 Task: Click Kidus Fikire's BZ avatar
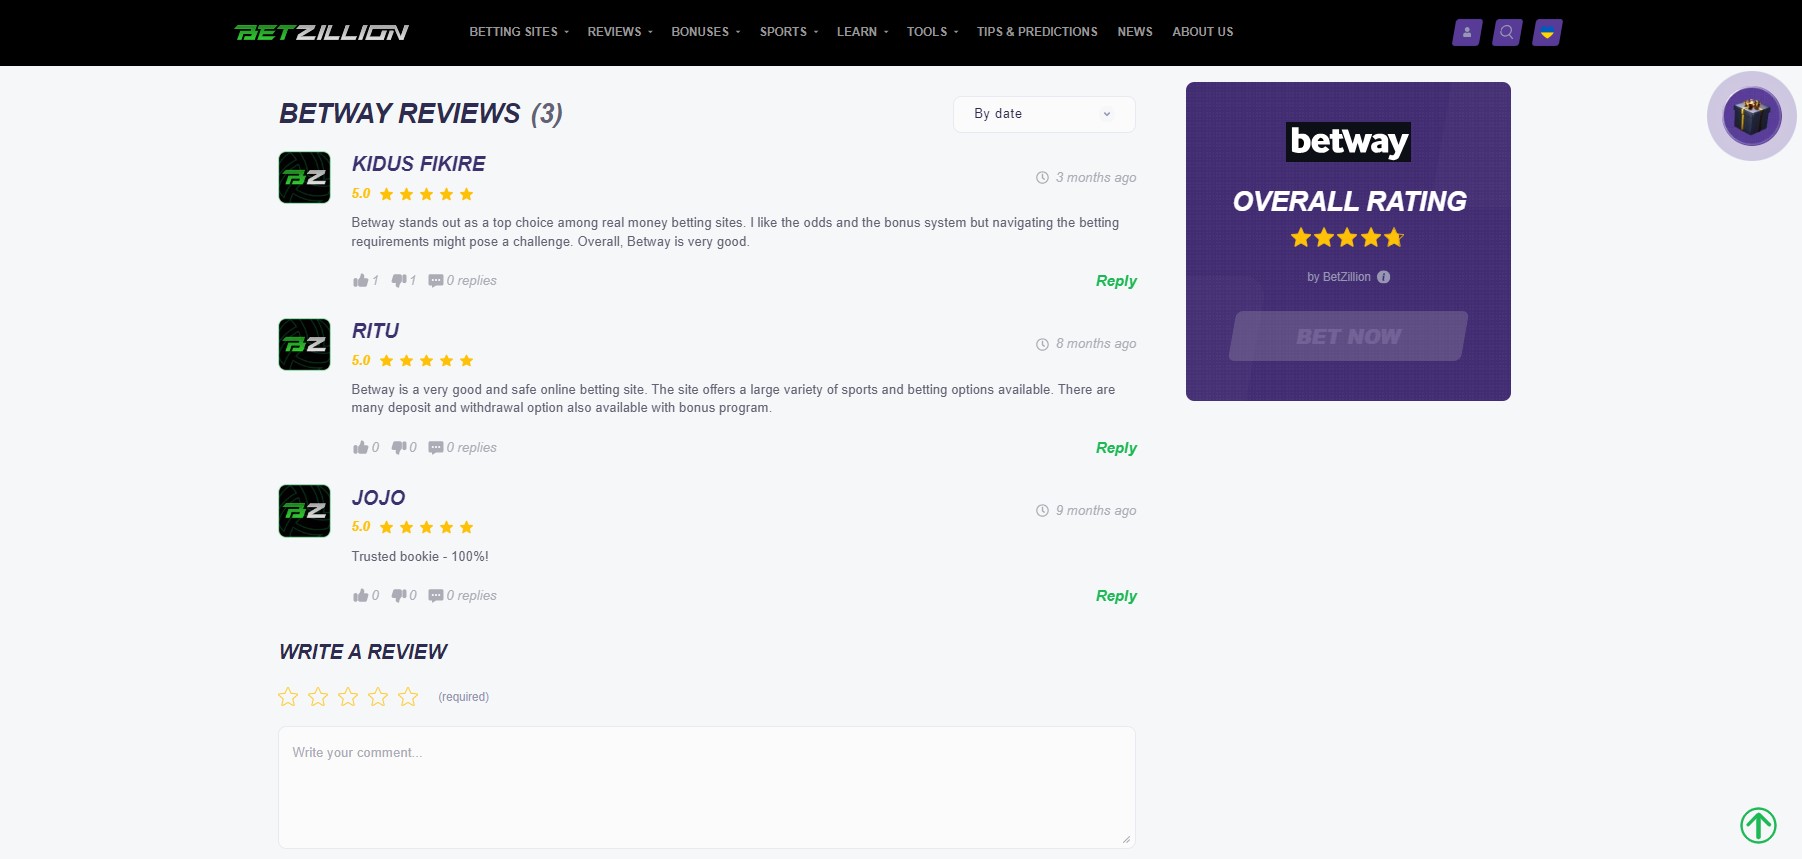coord(304,177)
